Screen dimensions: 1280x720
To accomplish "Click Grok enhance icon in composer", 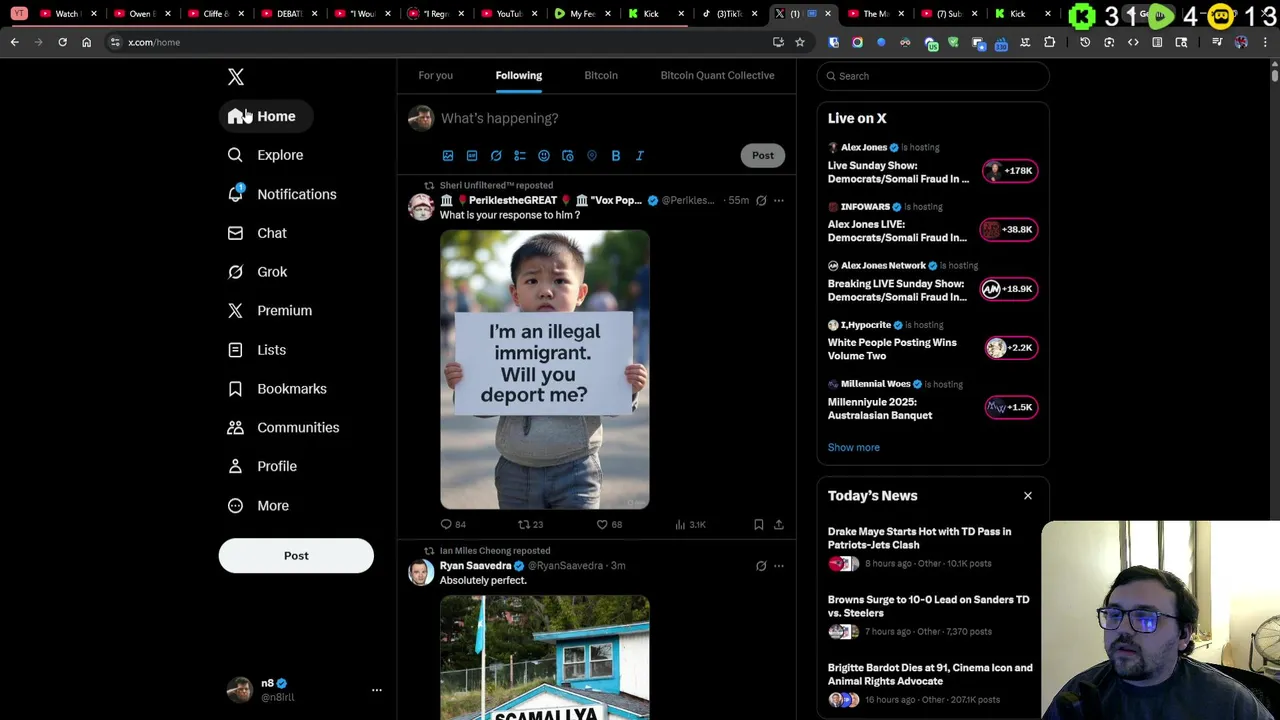I will [x=496, y=156].
